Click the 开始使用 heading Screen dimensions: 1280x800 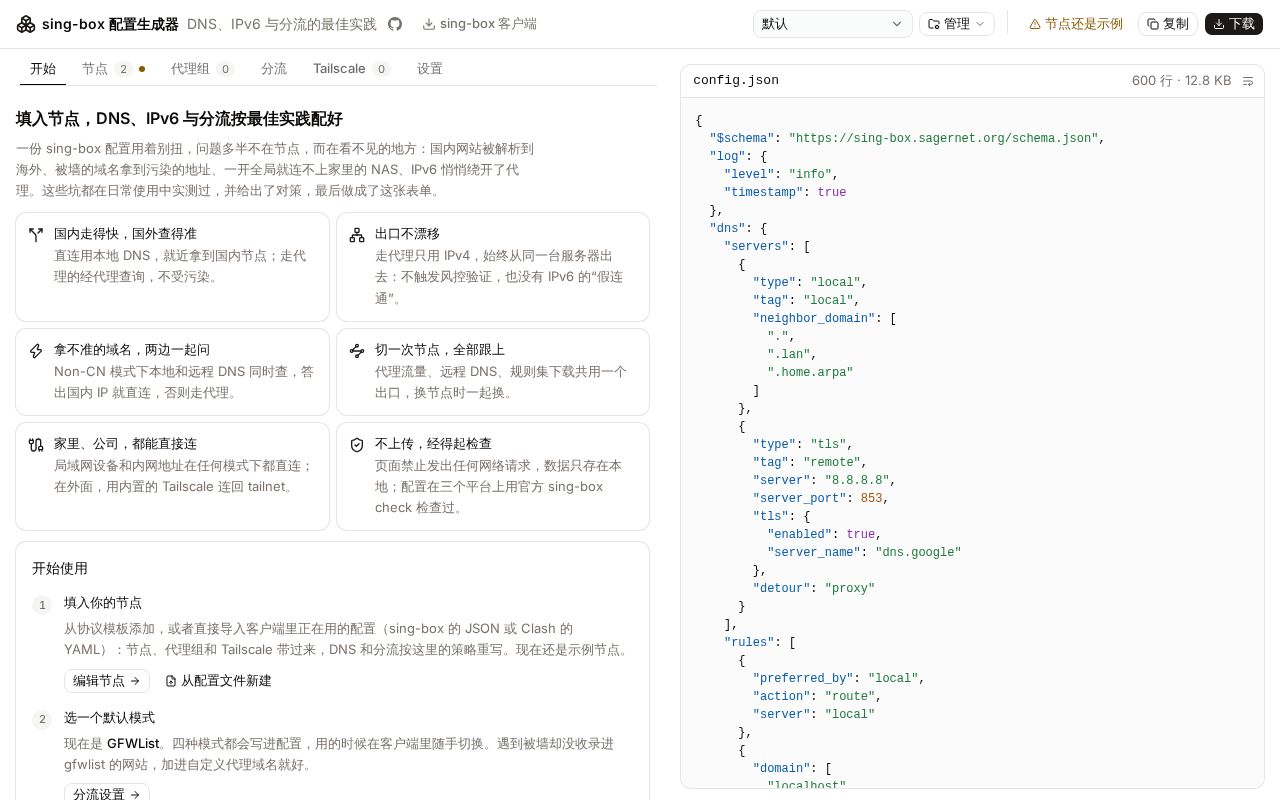pyautogui.click(x=60, y=568)
